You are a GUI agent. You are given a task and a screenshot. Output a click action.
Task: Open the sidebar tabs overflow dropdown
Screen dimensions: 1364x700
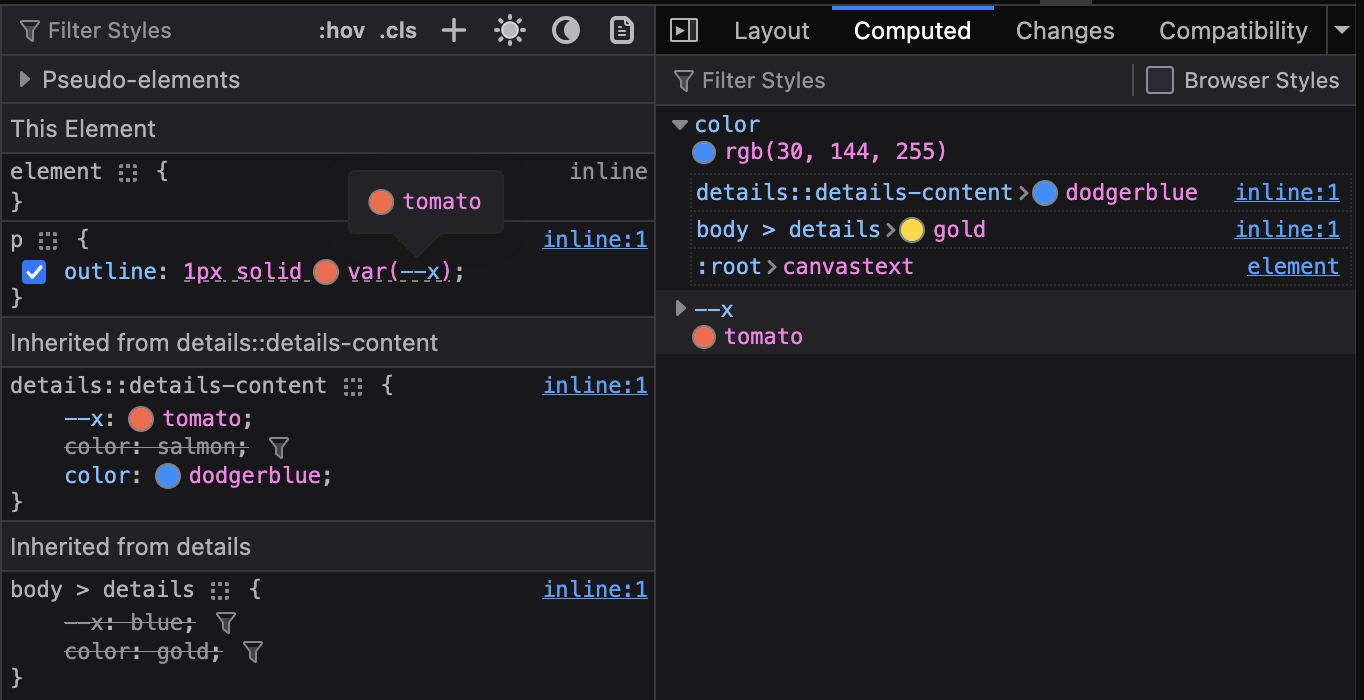coord(1342,31)
